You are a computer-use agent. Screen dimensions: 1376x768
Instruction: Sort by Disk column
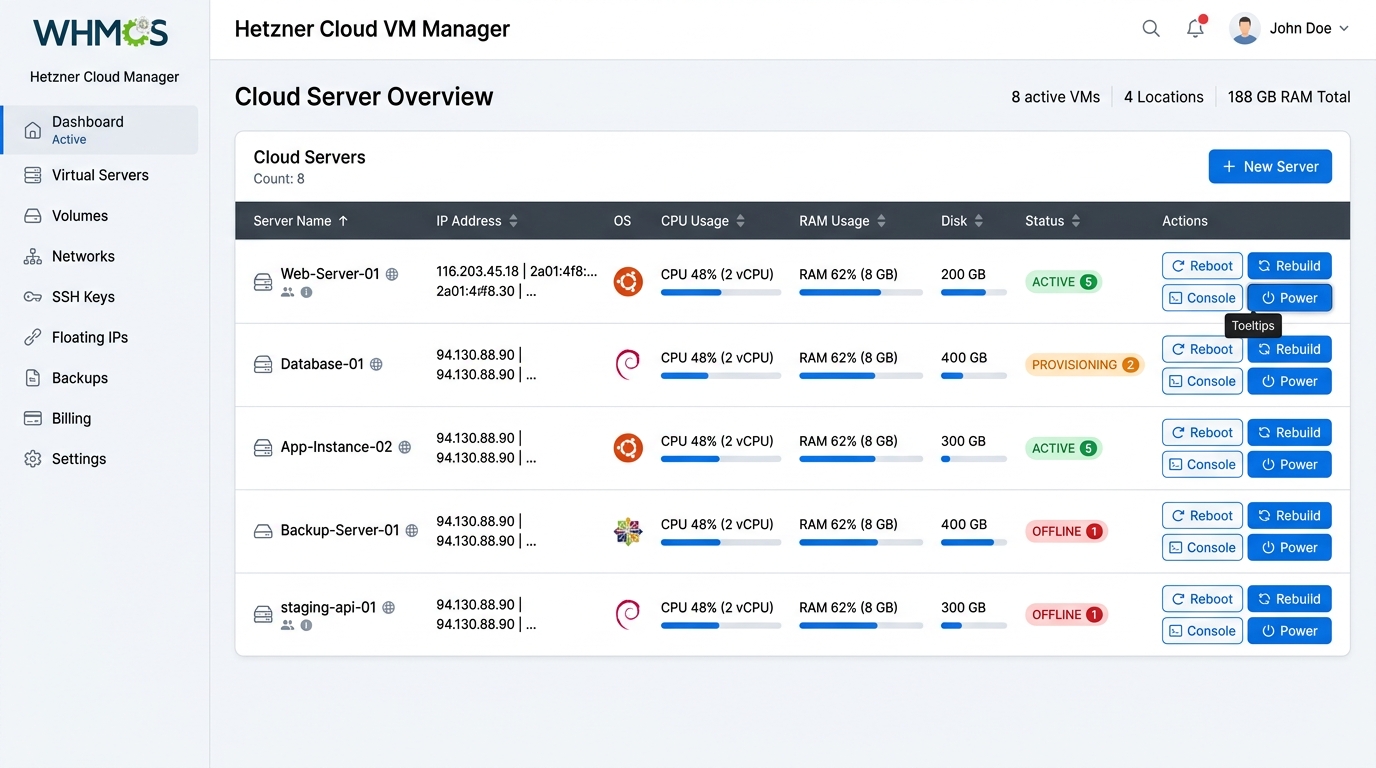978,221
